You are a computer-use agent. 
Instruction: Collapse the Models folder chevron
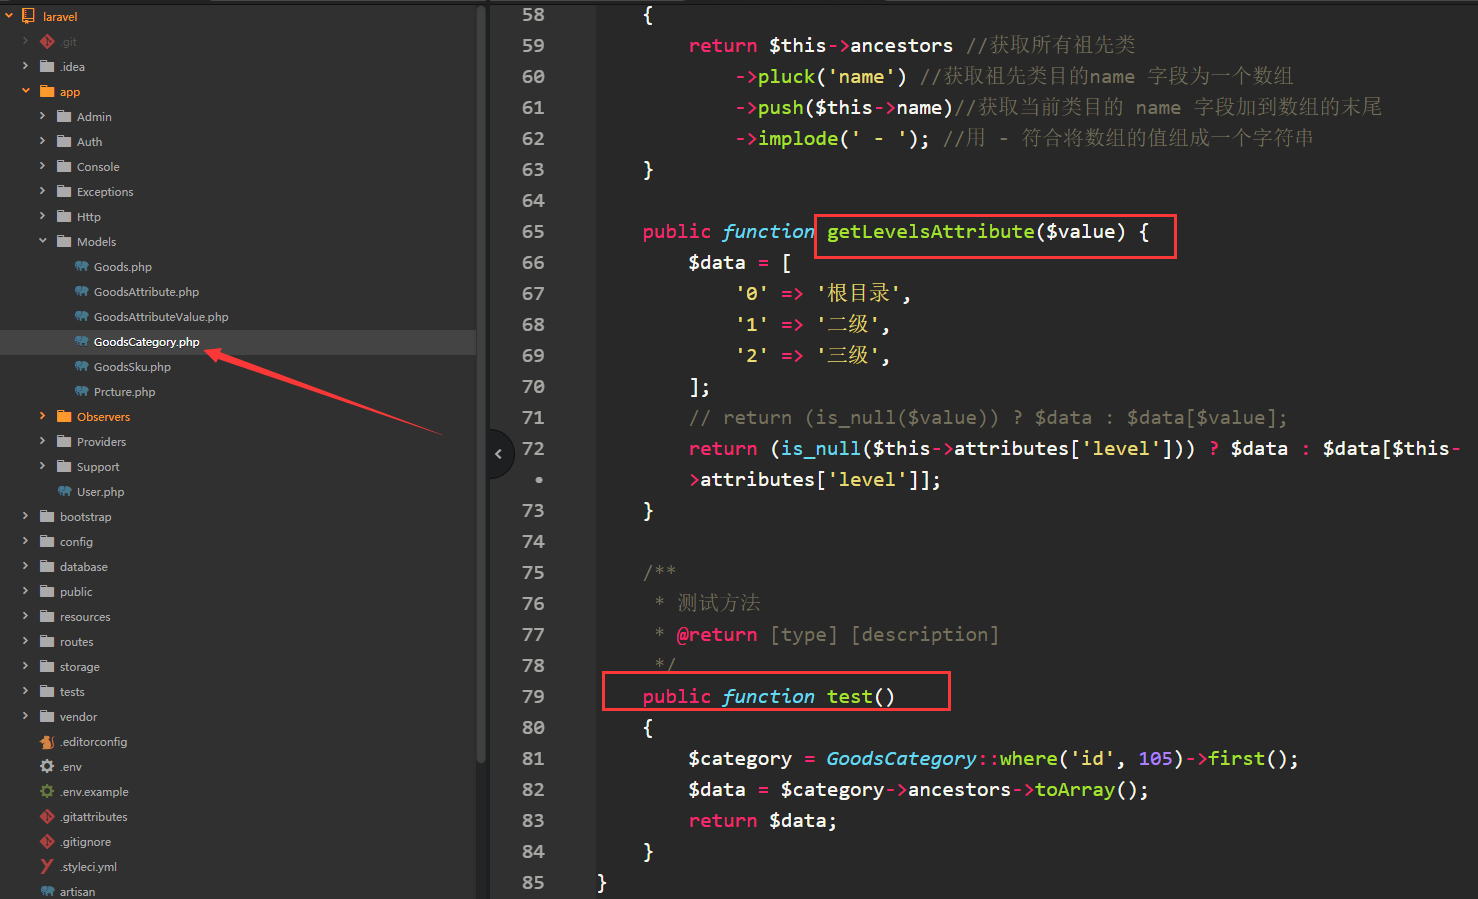pos(43,241)
